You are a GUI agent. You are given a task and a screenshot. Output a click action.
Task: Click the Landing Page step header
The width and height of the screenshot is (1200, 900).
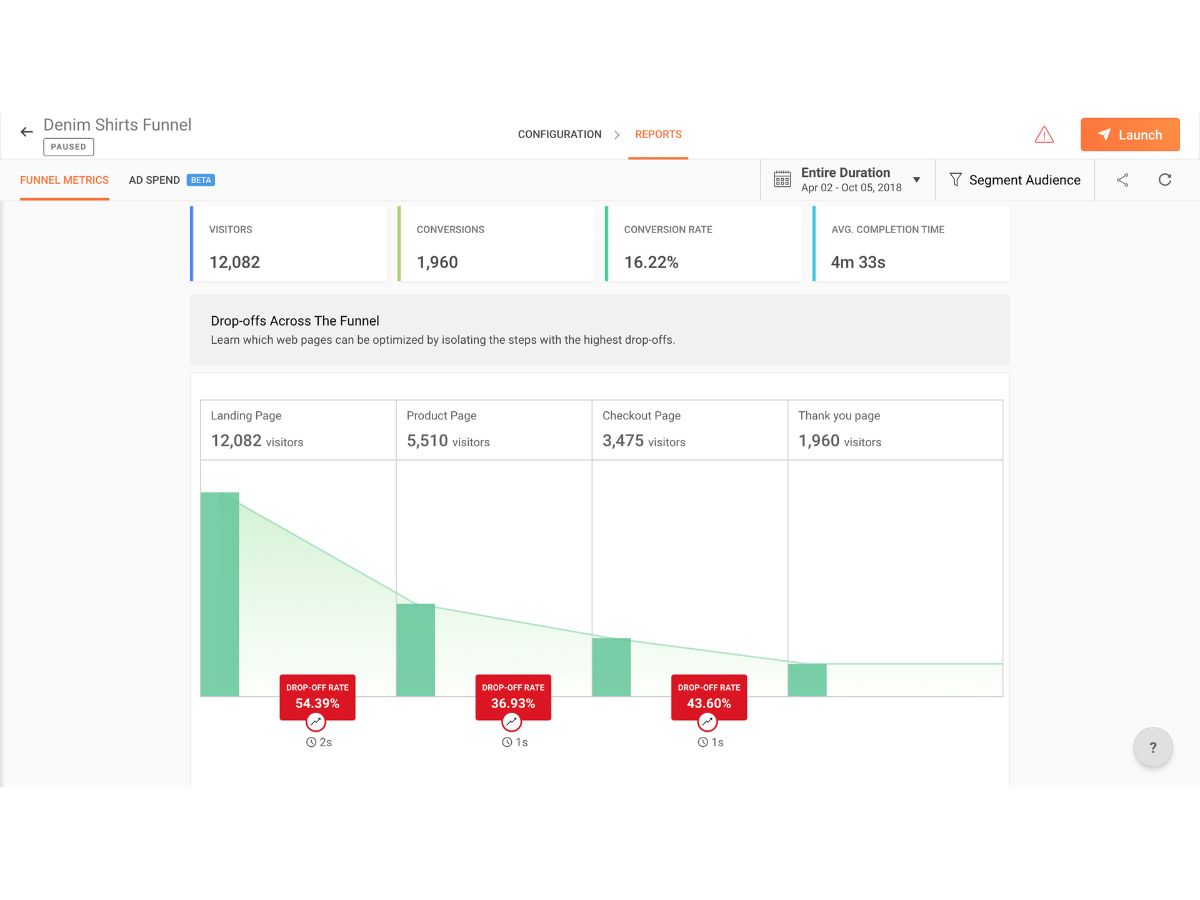298,430
